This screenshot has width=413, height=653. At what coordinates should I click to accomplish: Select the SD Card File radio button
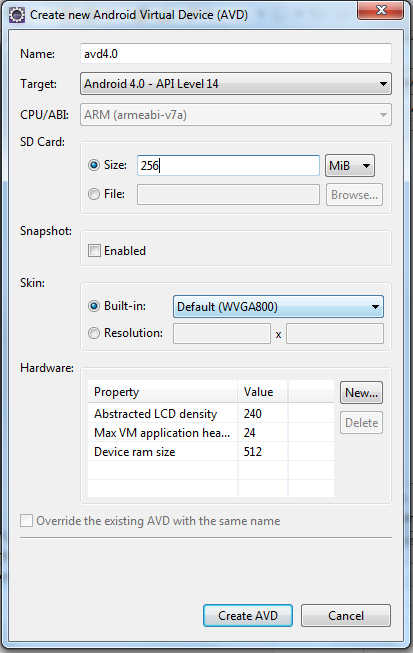[x=94, y=194]
